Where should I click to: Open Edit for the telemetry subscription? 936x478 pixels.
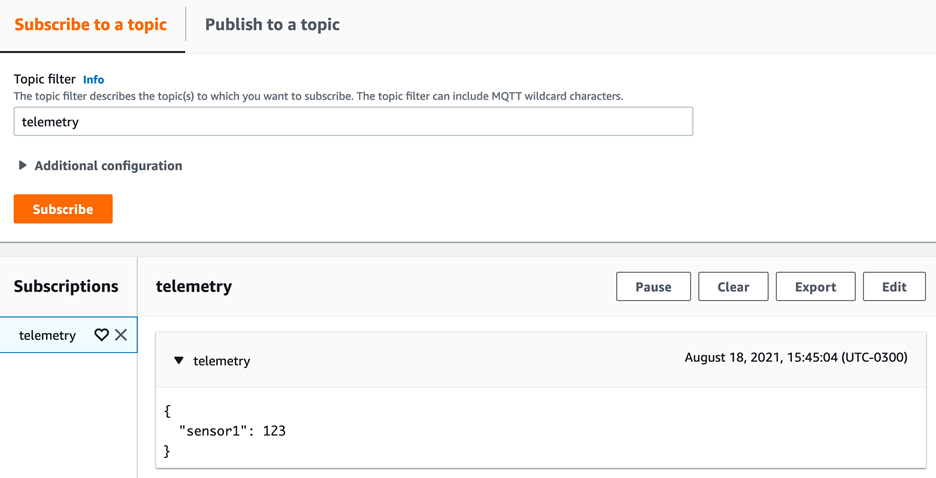tap(894, 287)
